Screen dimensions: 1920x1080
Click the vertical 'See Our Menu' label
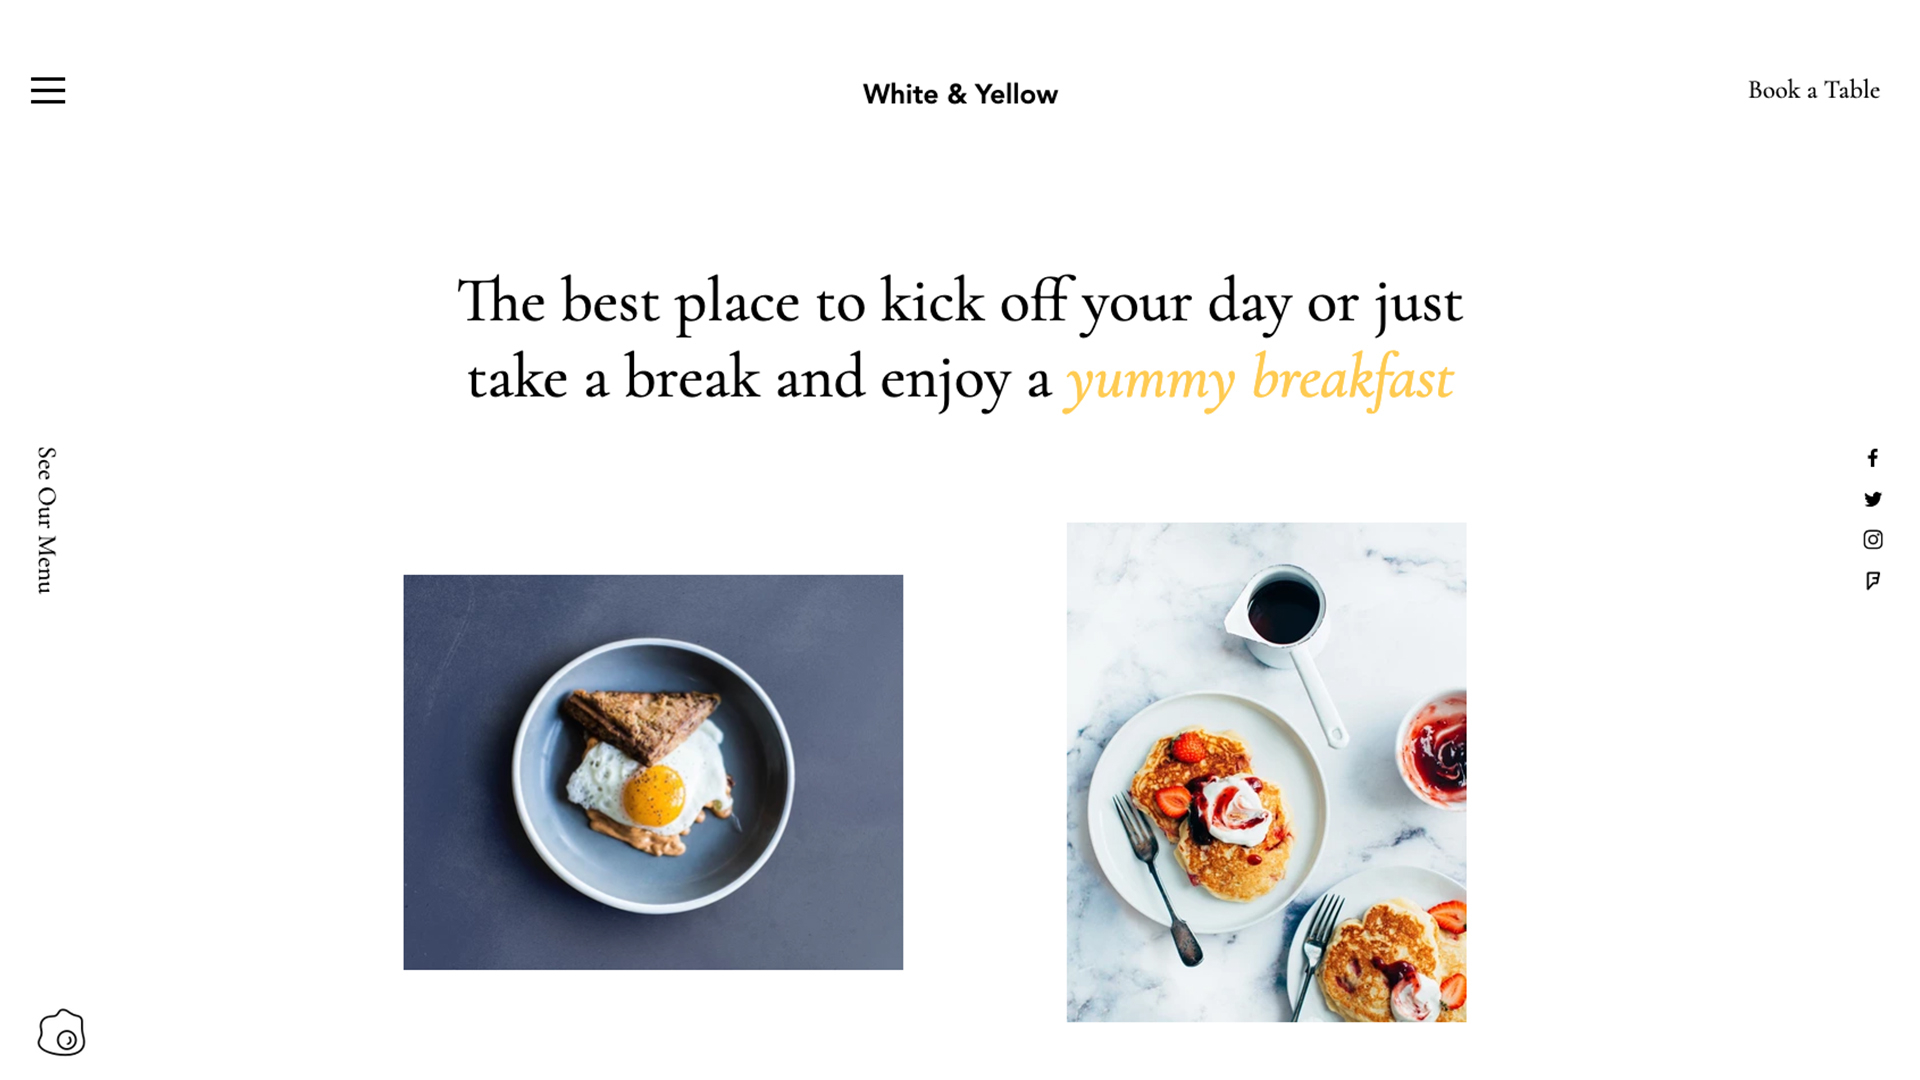pyautogui.click(x=46, y=521)
